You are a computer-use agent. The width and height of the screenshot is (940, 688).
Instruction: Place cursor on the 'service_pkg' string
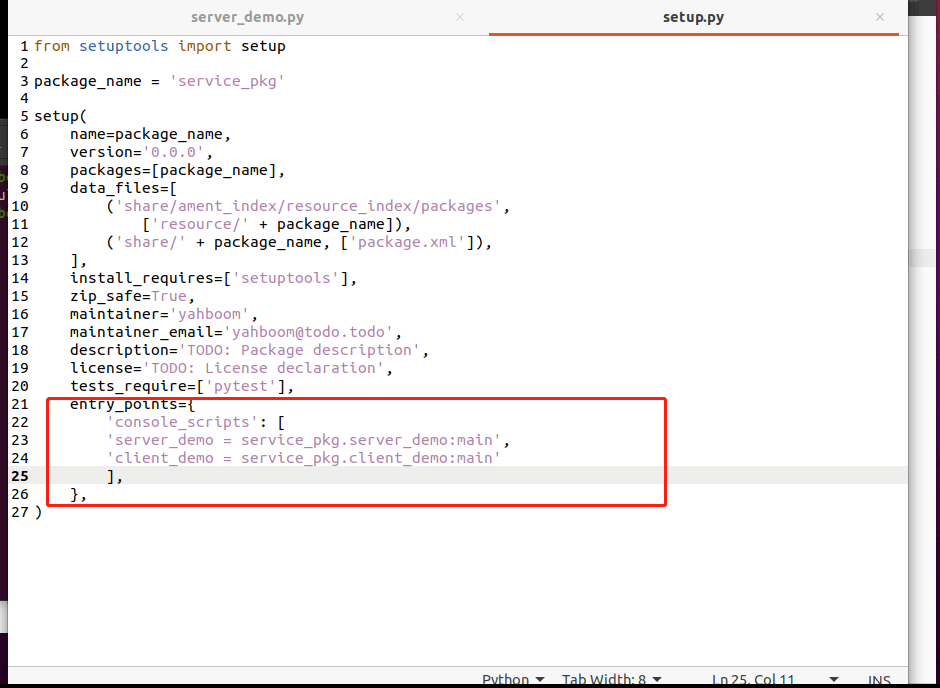pyautogui.click(x=230, y=81)
